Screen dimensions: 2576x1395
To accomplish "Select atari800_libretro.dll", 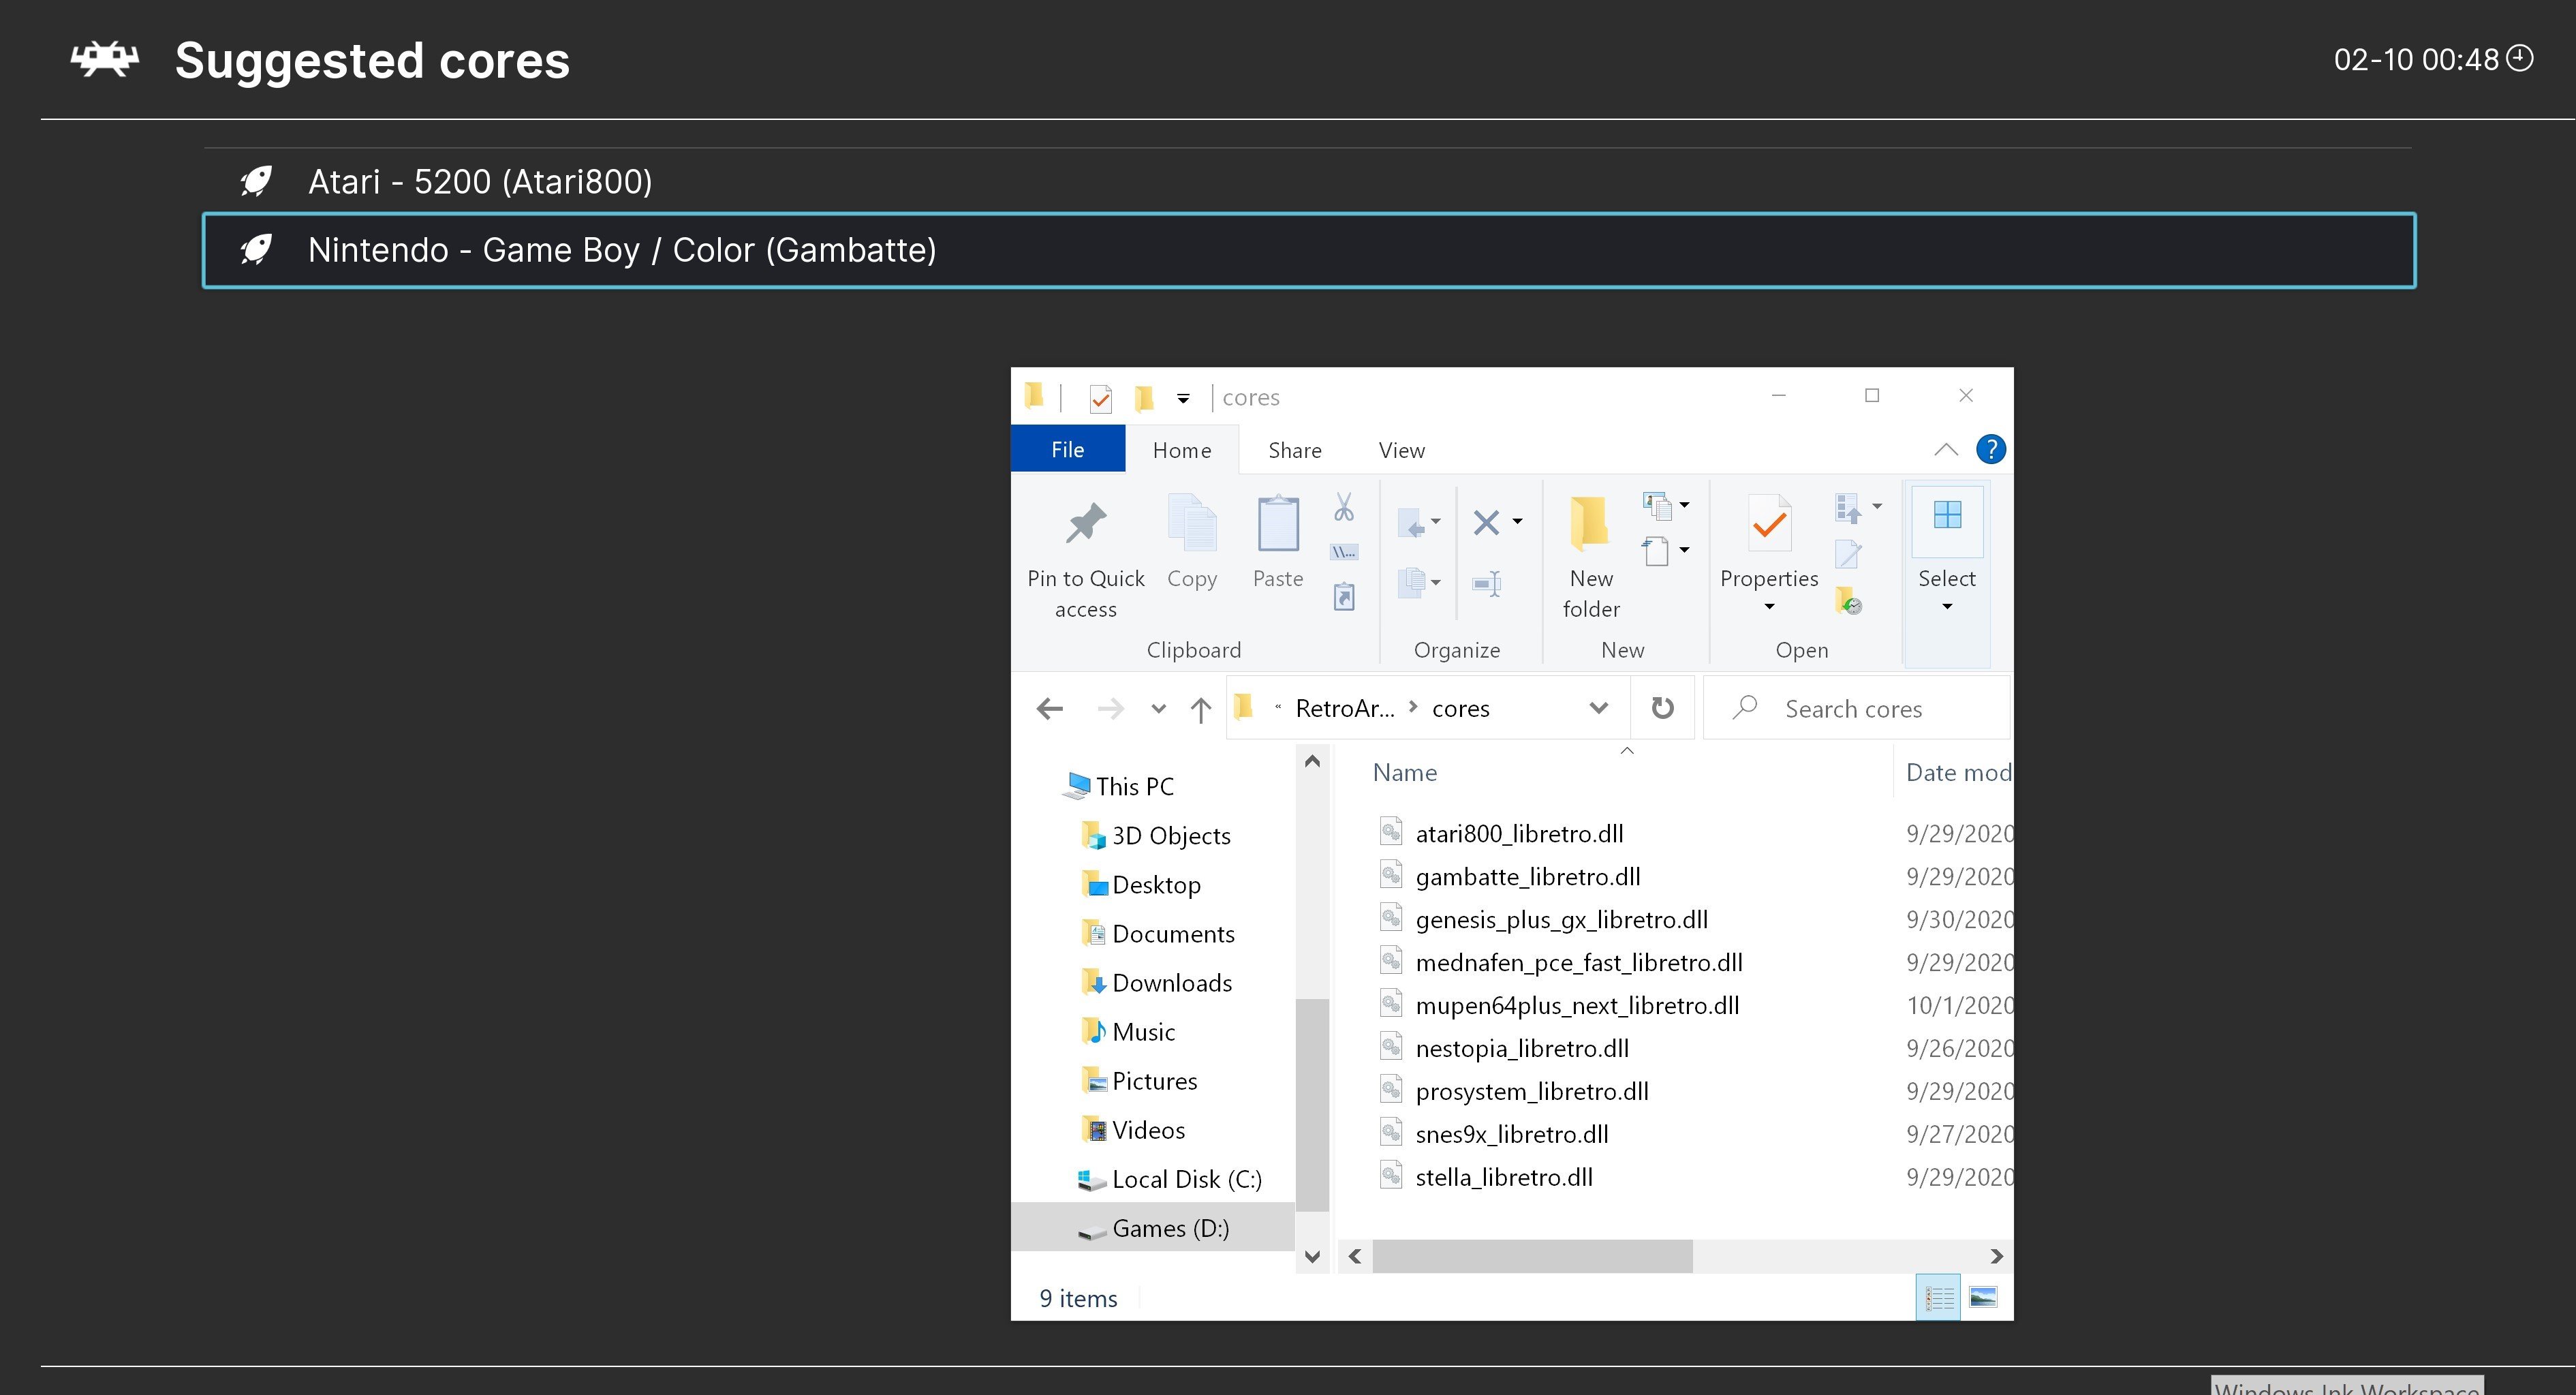I will tap(1519, 834).
